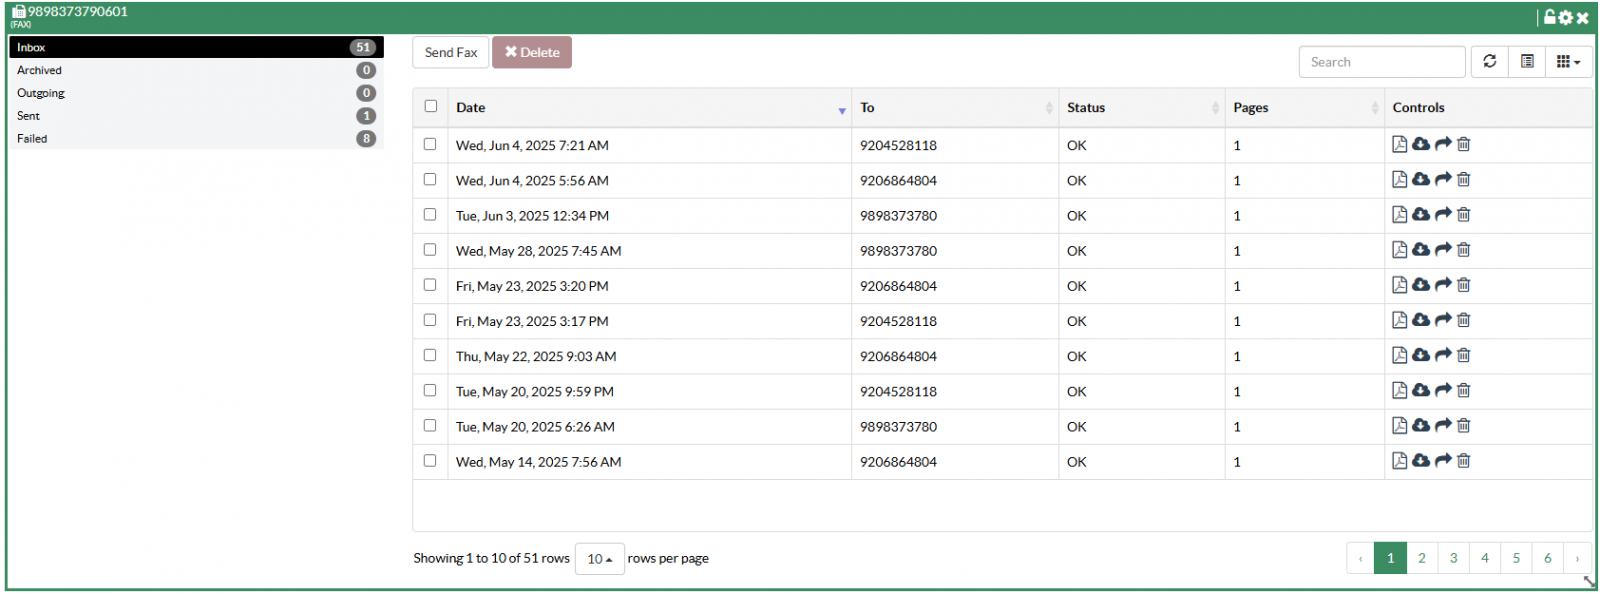Click recipient 9204528118 in May 20 9:59 PM row
This screenshot has height=594, width=1600.
(898, 392)
